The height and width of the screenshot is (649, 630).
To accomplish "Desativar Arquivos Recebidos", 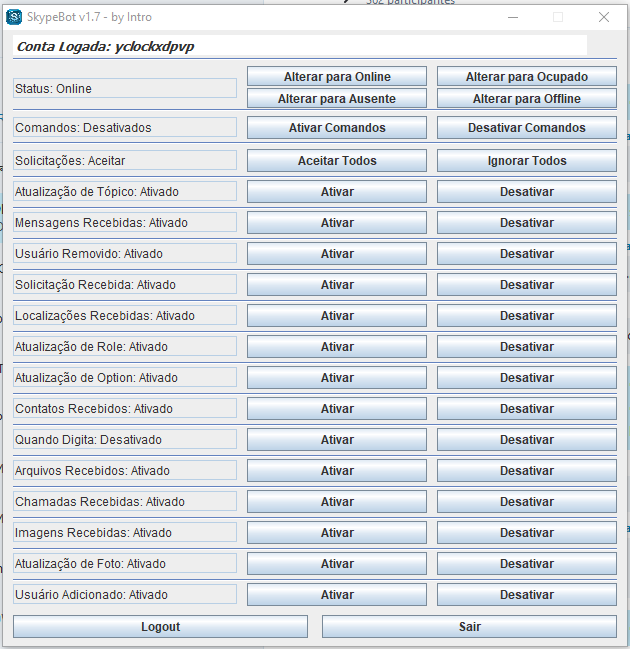I will pyautogui.click(x=527, y=471).
